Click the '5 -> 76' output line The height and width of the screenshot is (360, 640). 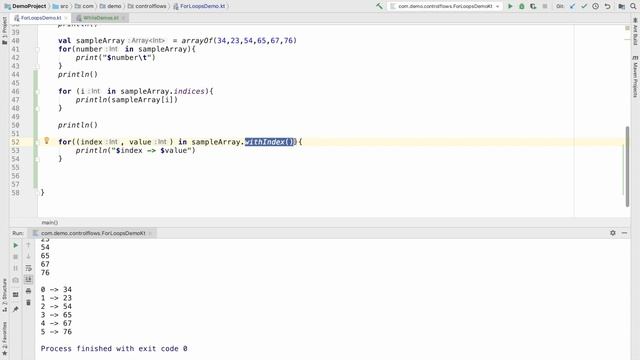click(x=56, y=332)
